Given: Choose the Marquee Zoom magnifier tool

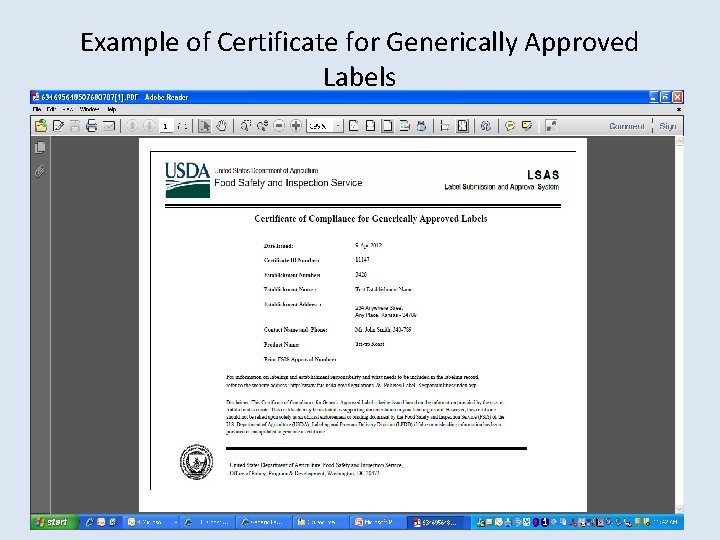Looking at the screenshot, I should [246, 125].
